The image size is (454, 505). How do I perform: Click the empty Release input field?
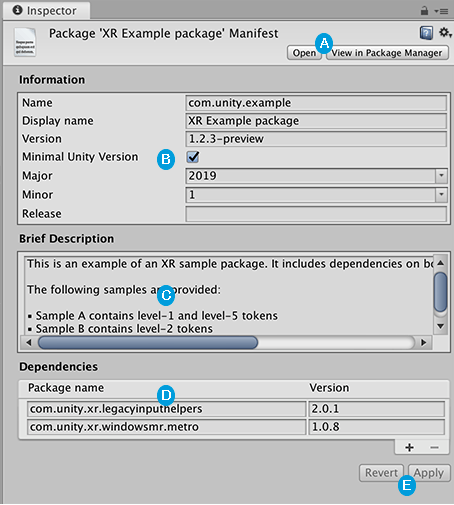pyautogui.click(x=316, y=214)
